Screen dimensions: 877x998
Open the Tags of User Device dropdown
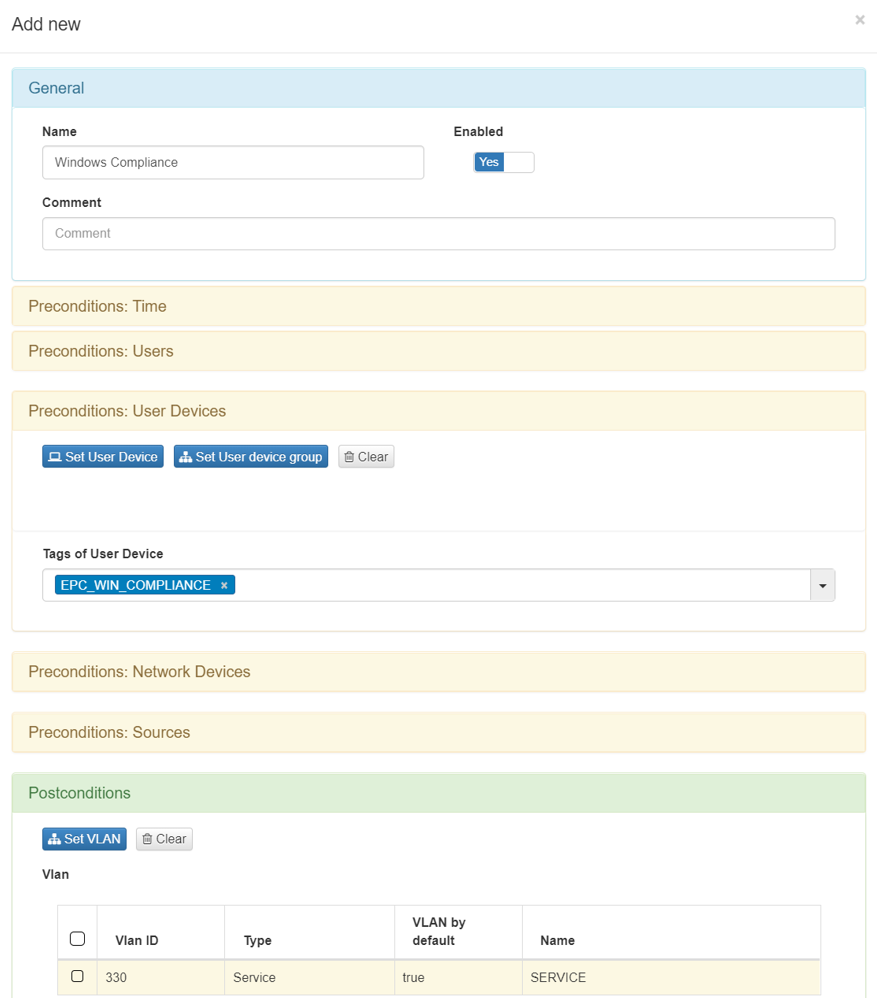coord(822,586)
